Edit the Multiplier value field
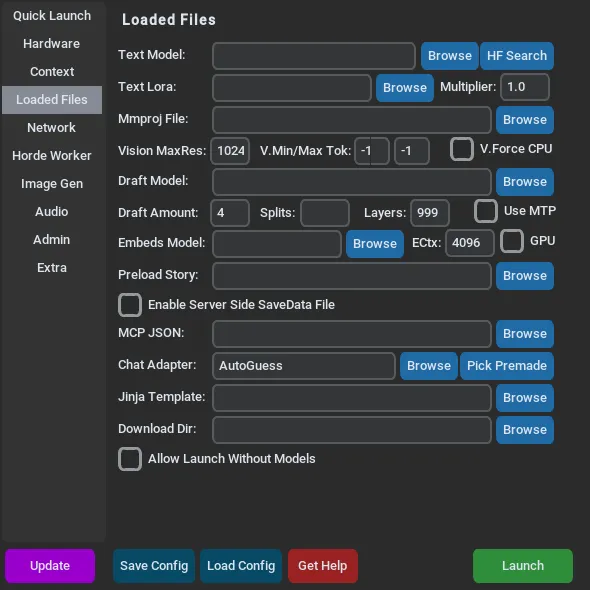590x590 pixels. coord(525,87)
